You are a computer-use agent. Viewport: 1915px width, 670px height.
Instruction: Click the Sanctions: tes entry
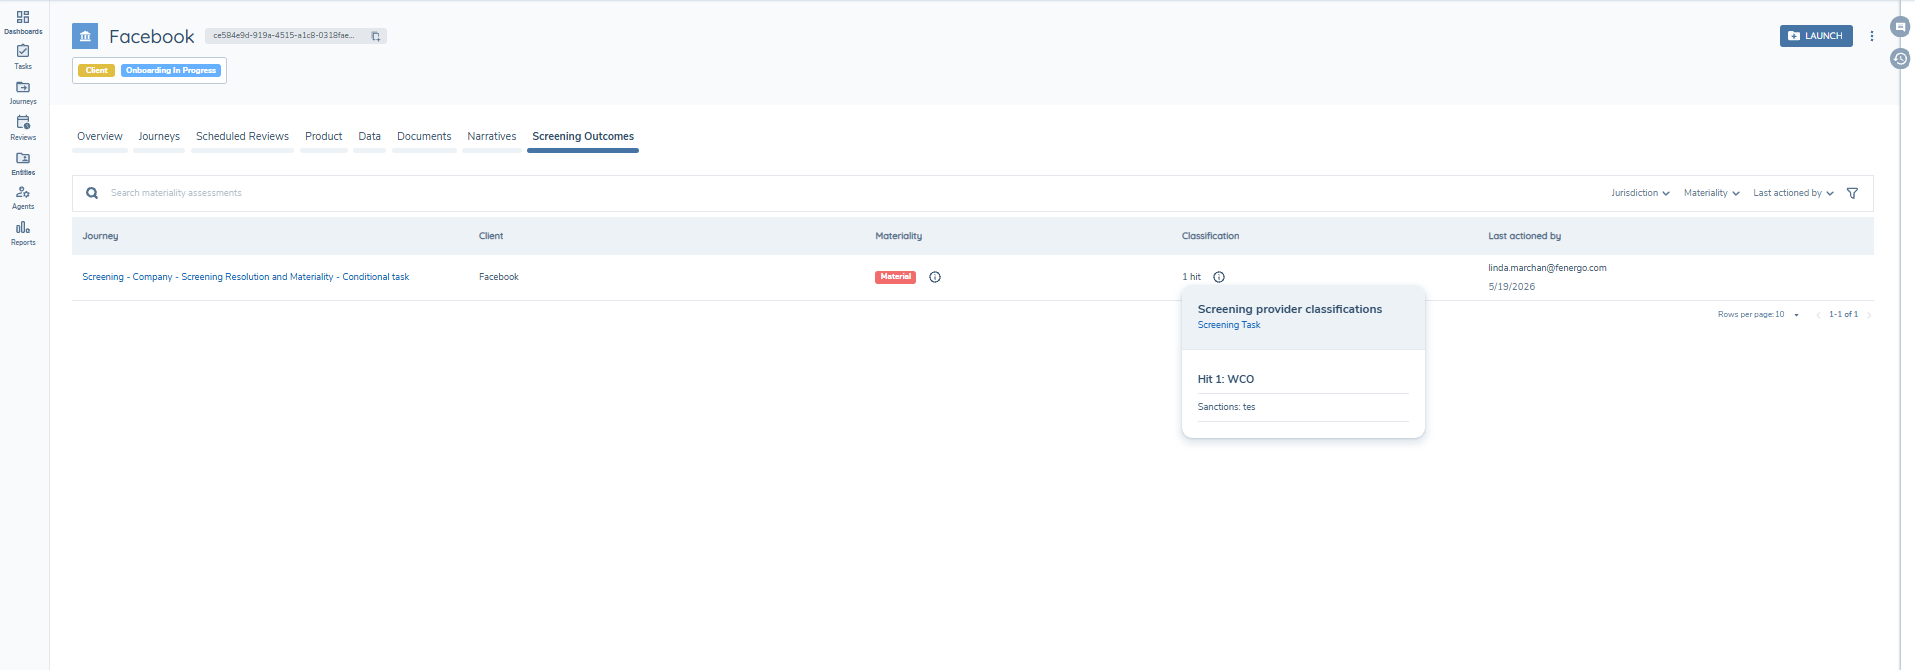point(1226,407)
